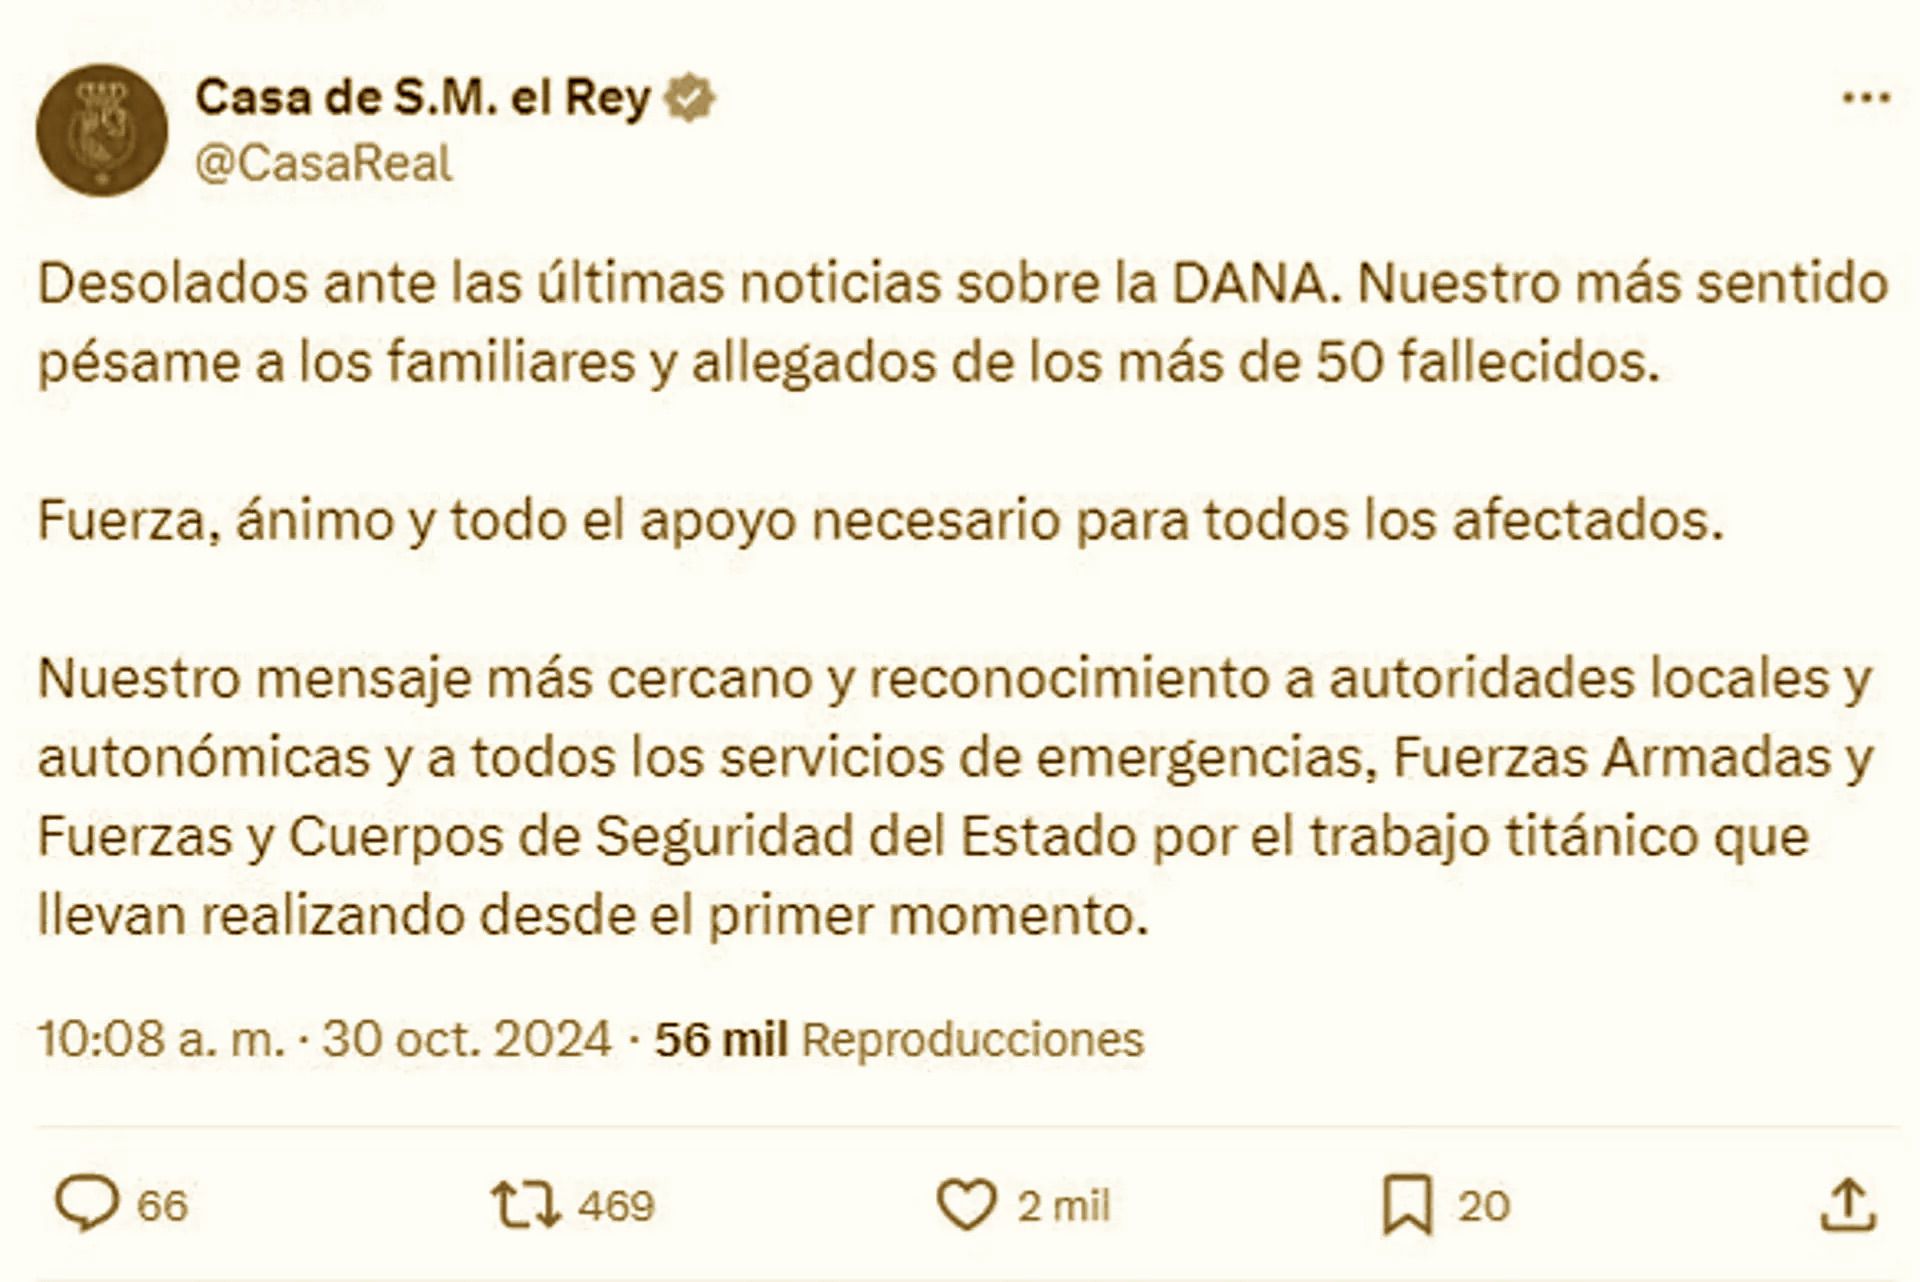Like the tweet with heart icon
This screenshot has width=1920, height=1282.
[967, 1205]
